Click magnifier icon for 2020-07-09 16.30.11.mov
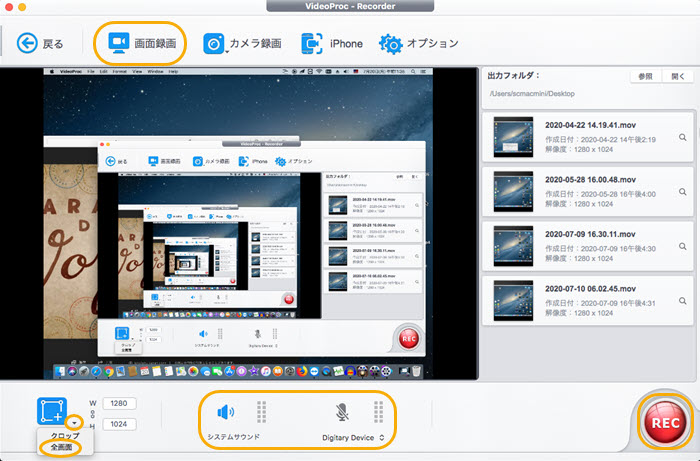The height and width of the screenshot is (461, 700). pyautogui.click(x=683, y=246)
